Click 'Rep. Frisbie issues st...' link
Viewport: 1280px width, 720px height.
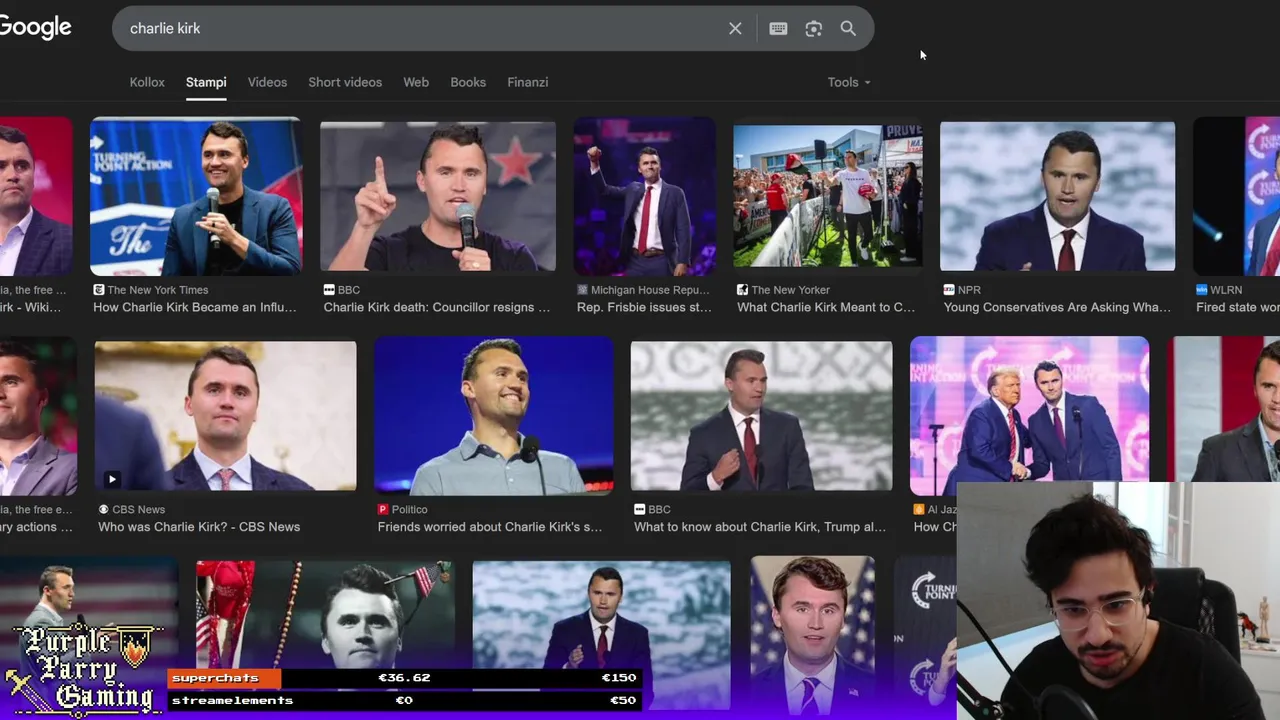pos(644,307)
